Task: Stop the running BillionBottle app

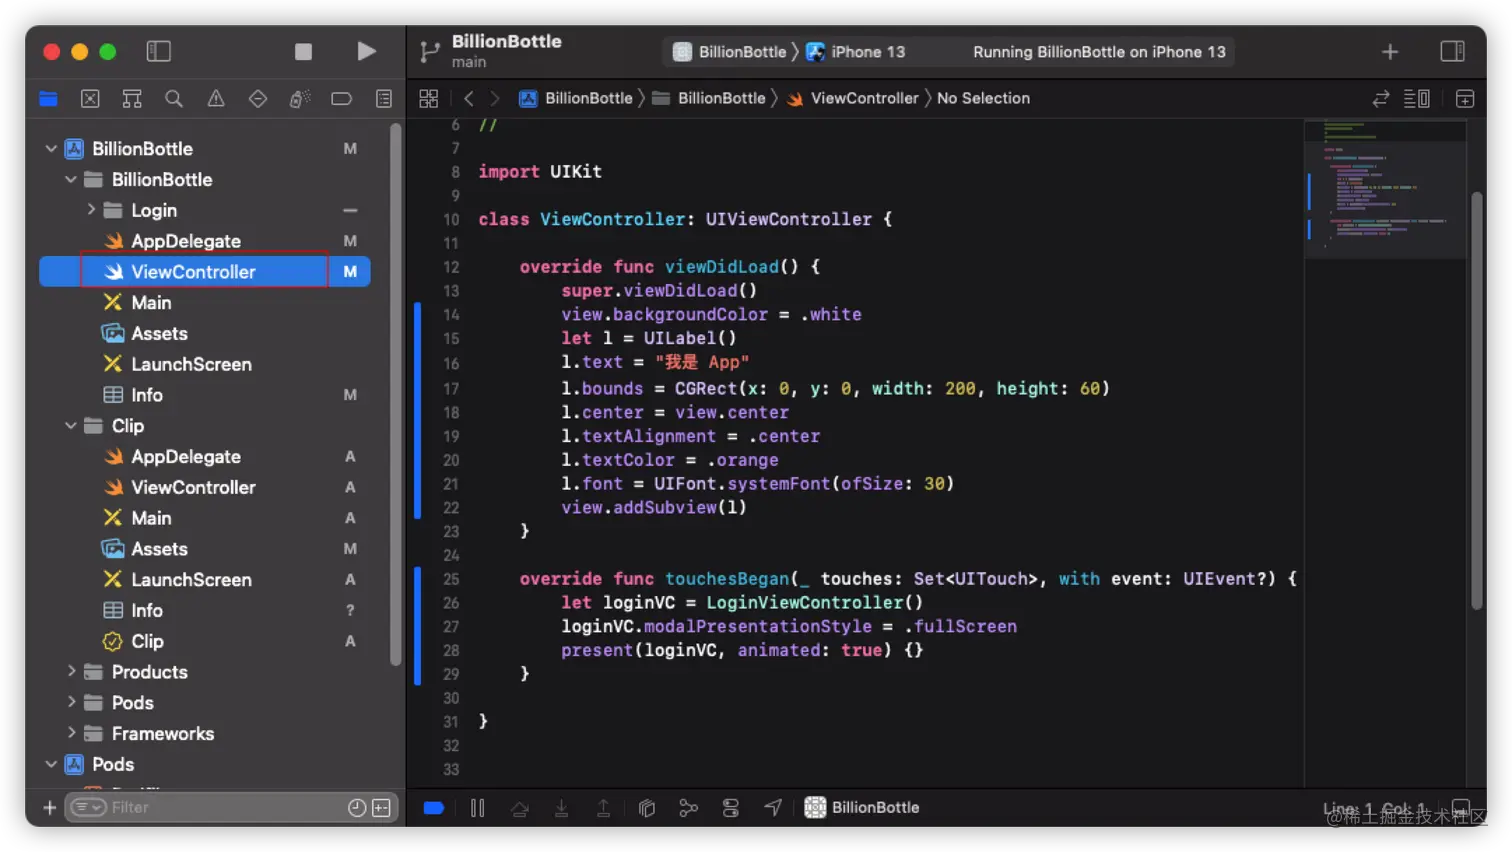Action: tap(303, 51)
